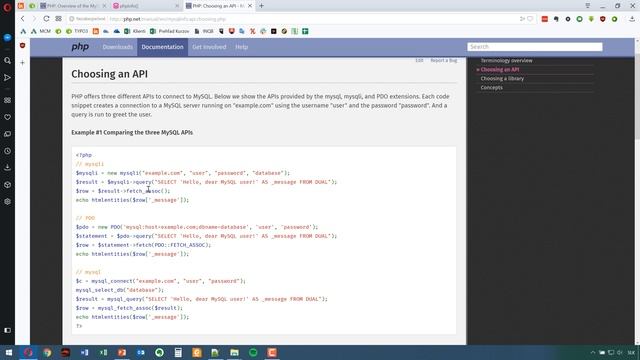Click the forward navigation arrow
The width and height of the screenshot is (640, 360).
(x=34, y=19)
